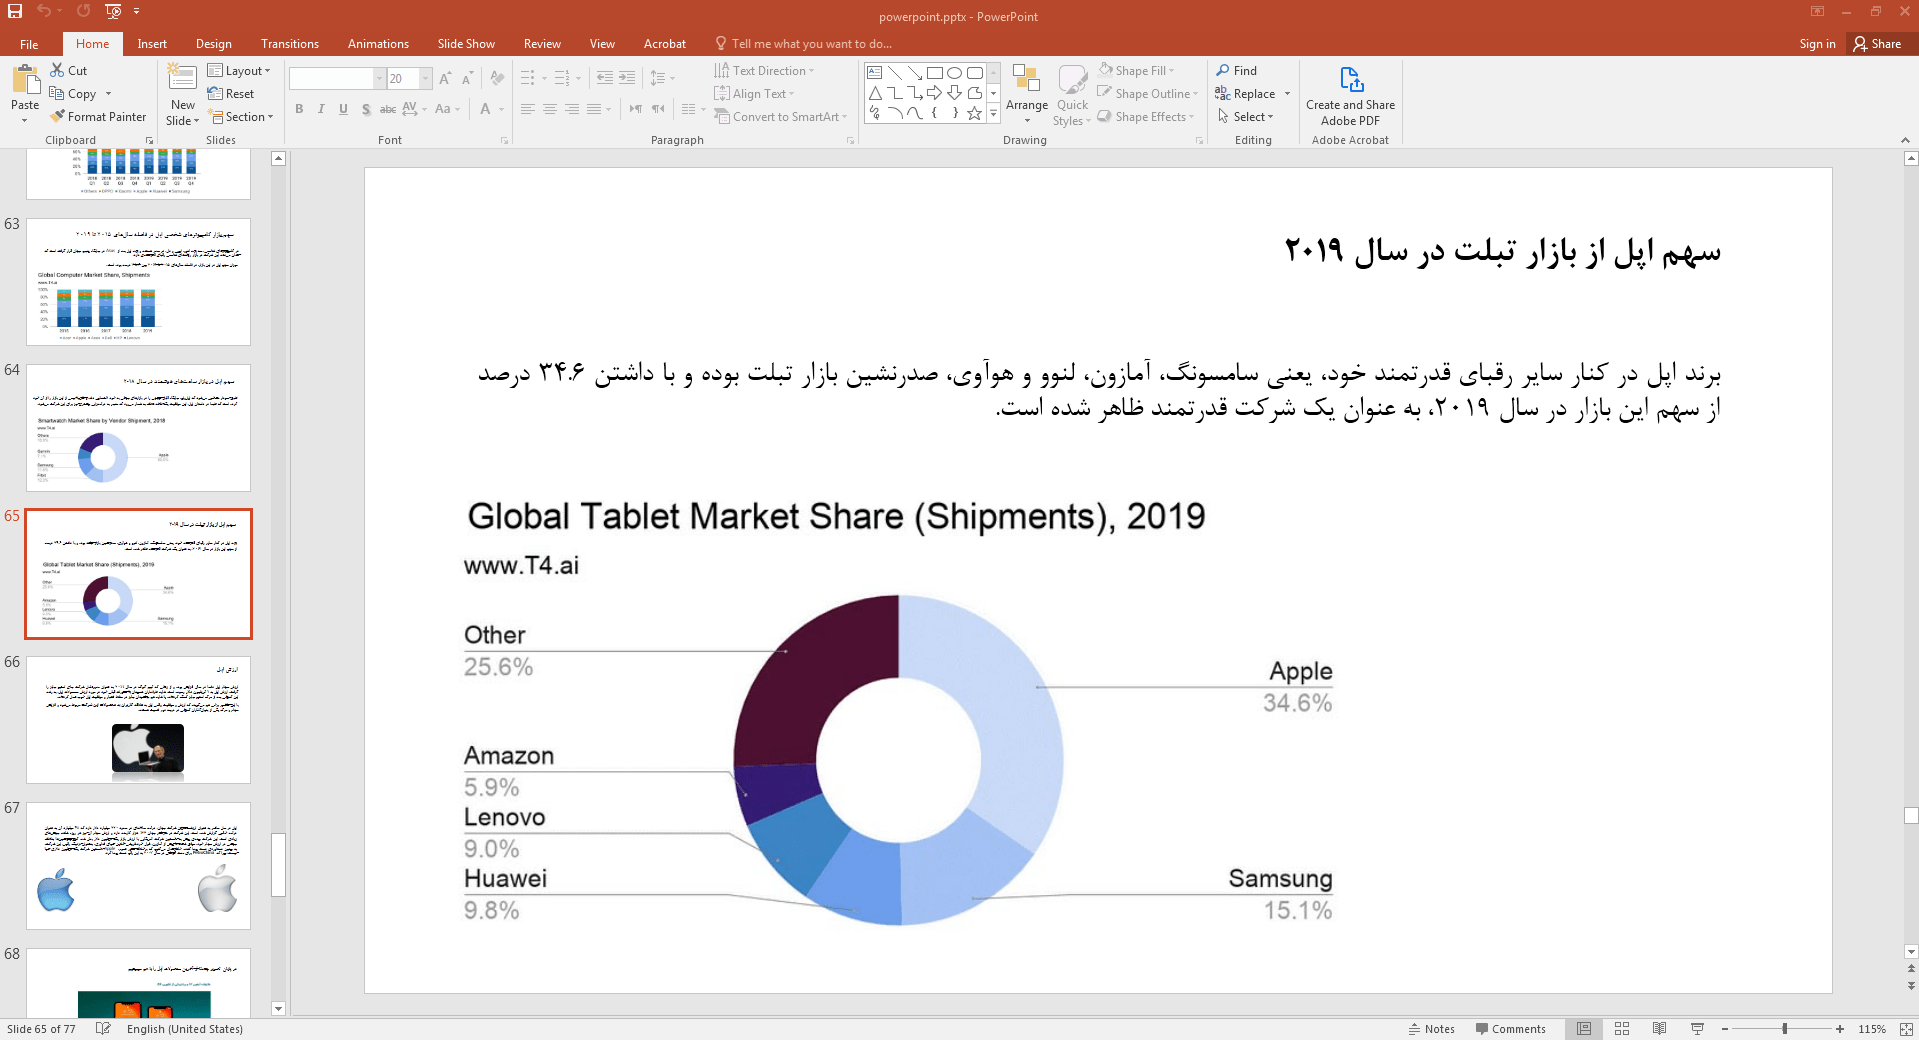Open the Shape Fill dropdown

(1136, 71)
